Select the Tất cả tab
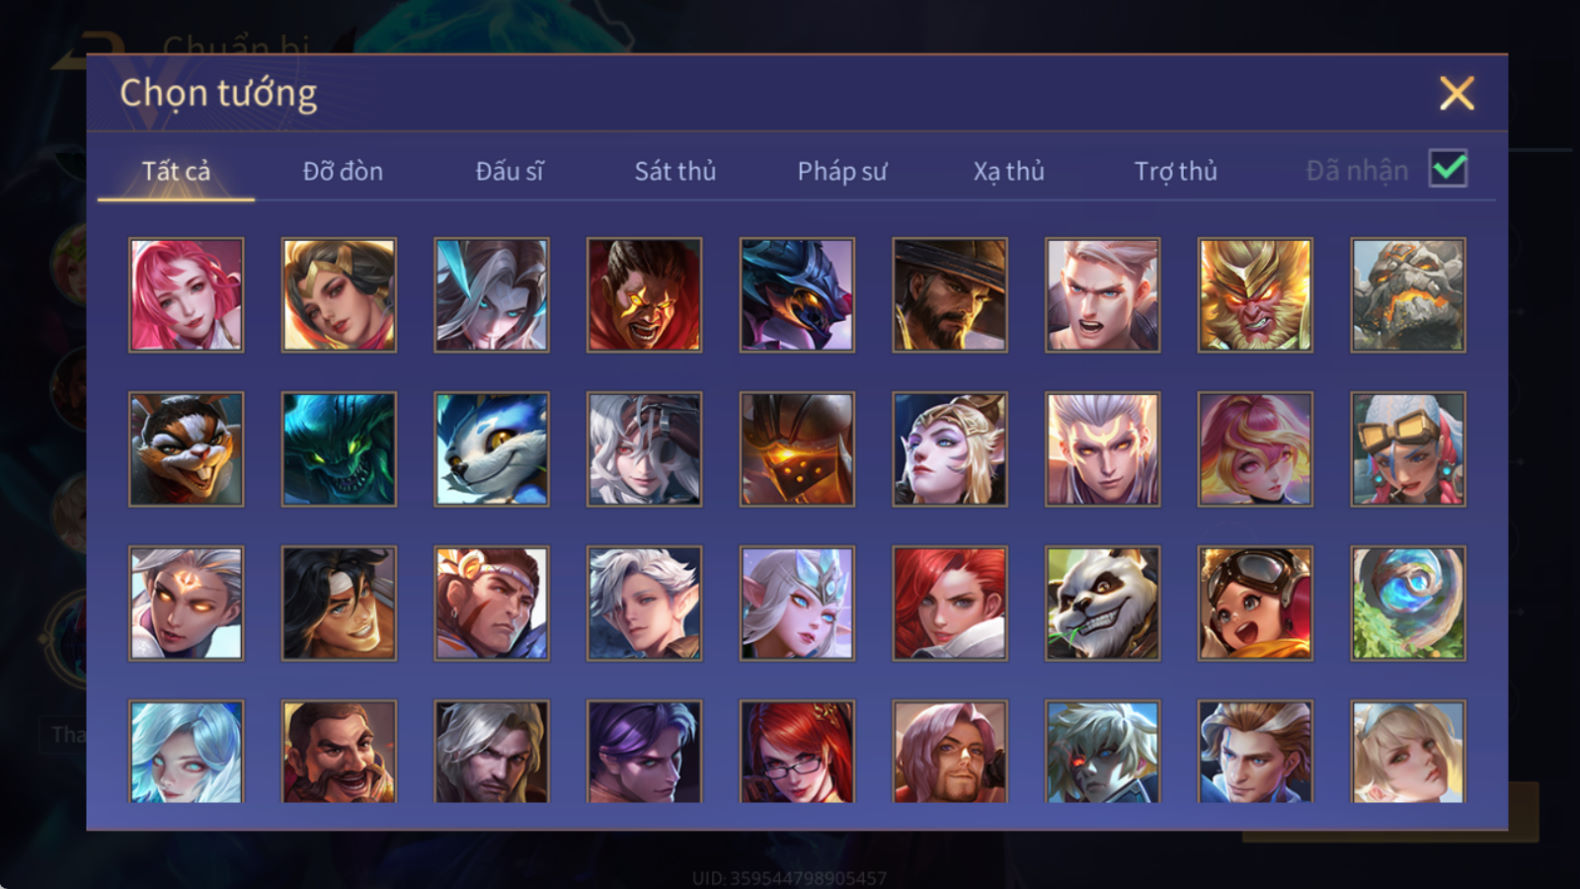Screen dimensions: 1580x889 (x=176, y=171)
